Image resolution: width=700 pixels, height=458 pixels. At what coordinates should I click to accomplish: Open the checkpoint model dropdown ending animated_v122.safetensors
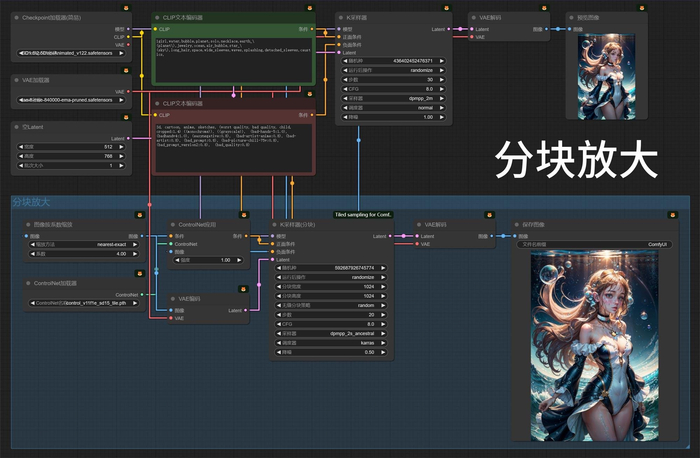(x=71, y=53)
